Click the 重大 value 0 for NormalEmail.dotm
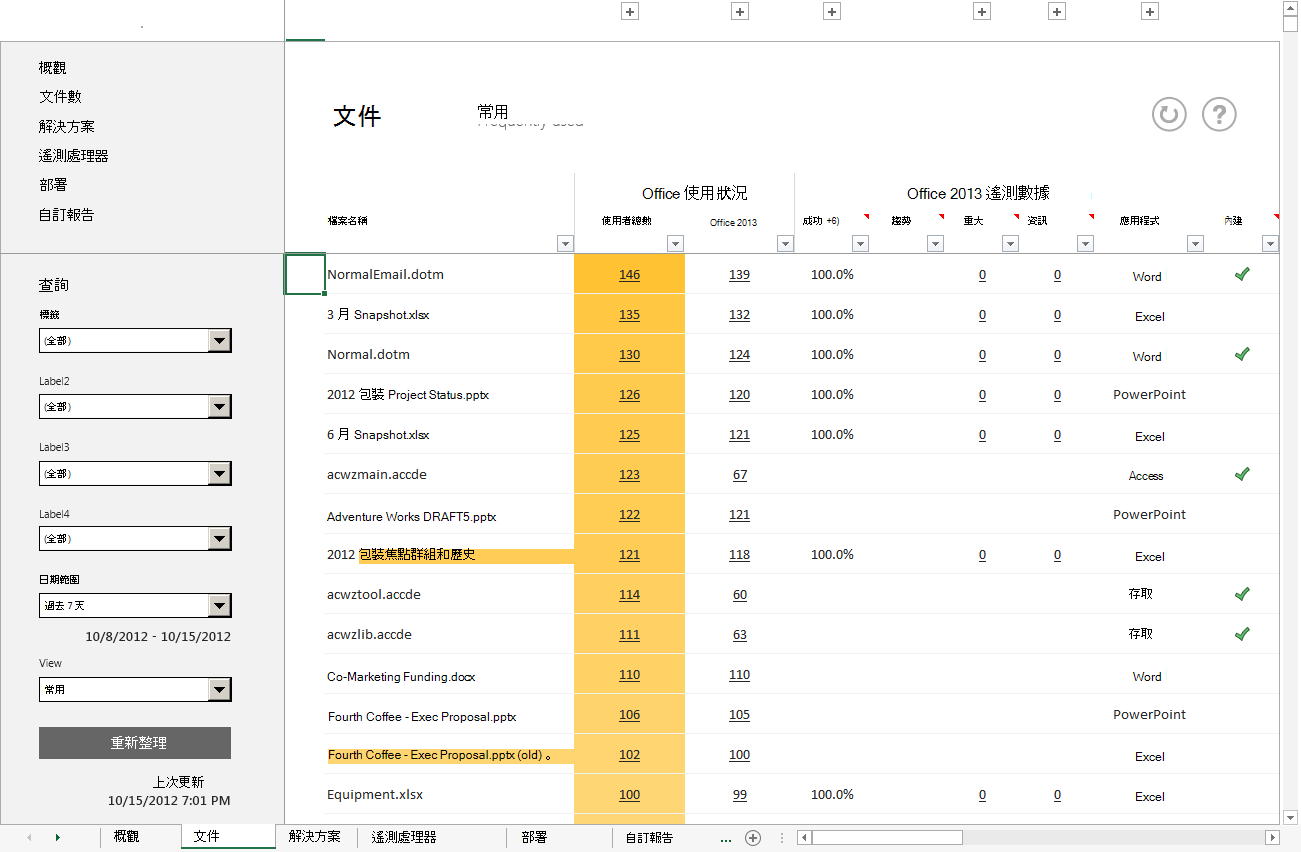The height and width of the screenshot is (852, 1301). pos(982,275)
